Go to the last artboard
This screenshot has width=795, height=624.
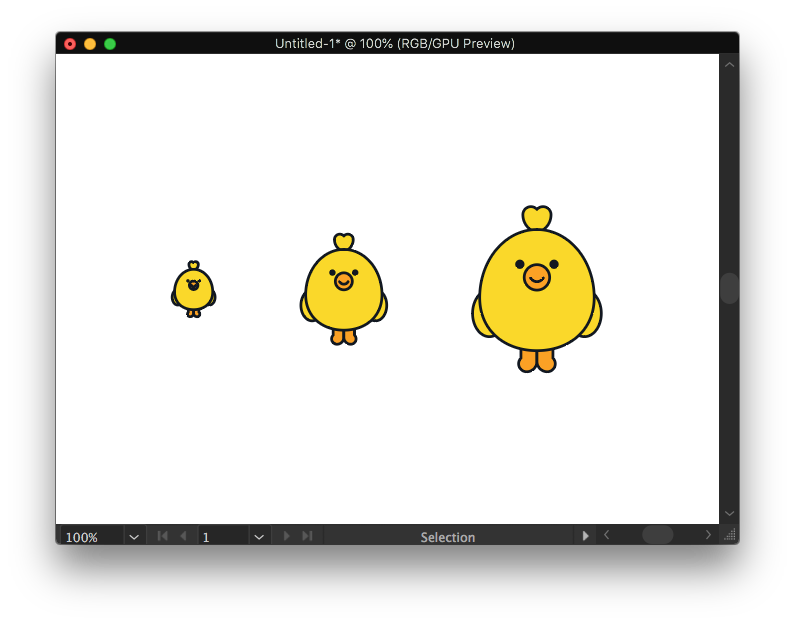pos(307,536)
